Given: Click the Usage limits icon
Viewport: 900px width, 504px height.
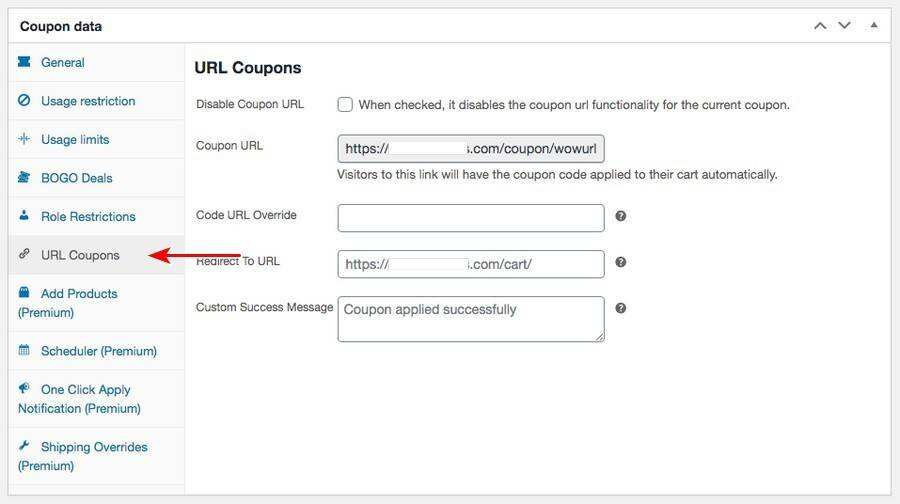Looking at the screenshot, I should click(24, 139).
